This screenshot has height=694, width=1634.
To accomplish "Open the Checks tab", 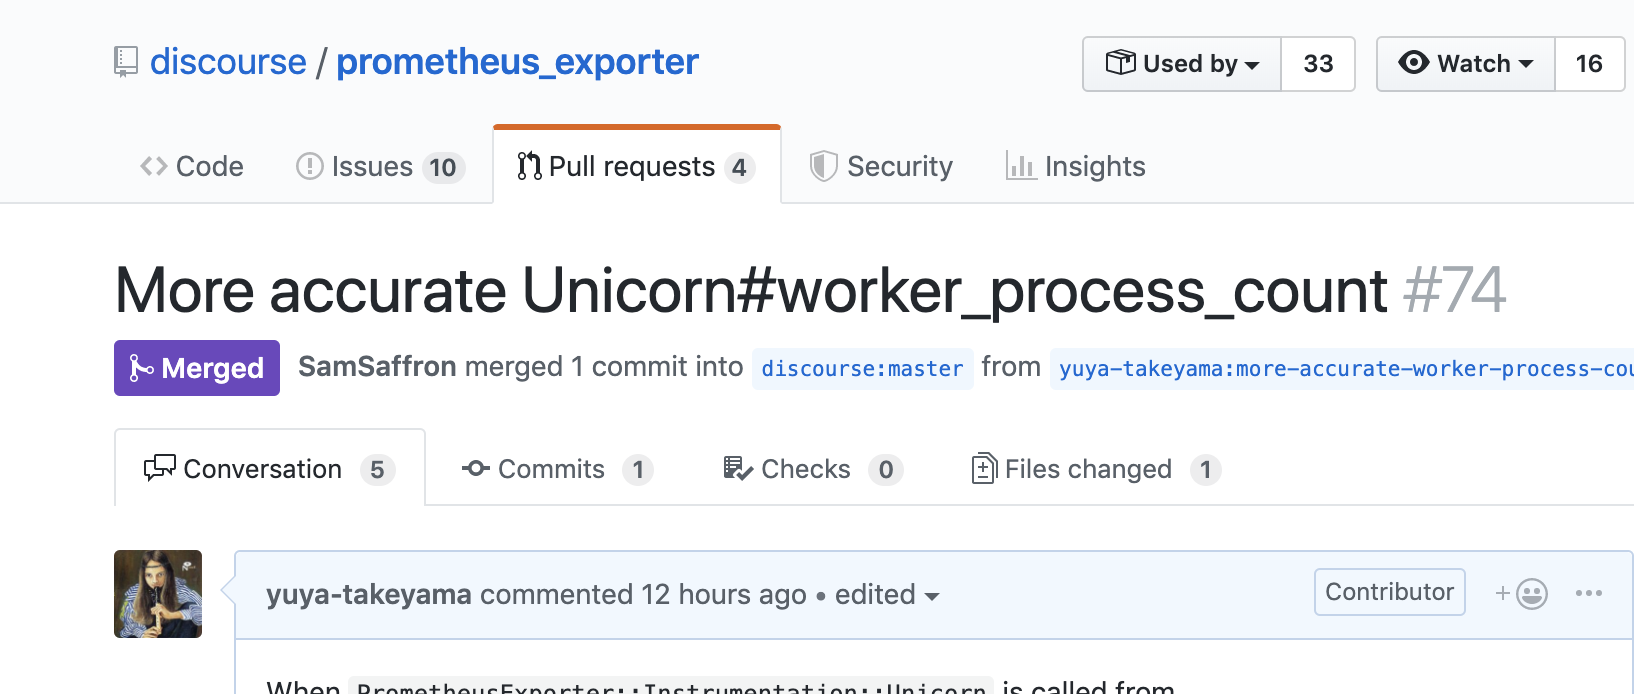I will tap(813, 469).
